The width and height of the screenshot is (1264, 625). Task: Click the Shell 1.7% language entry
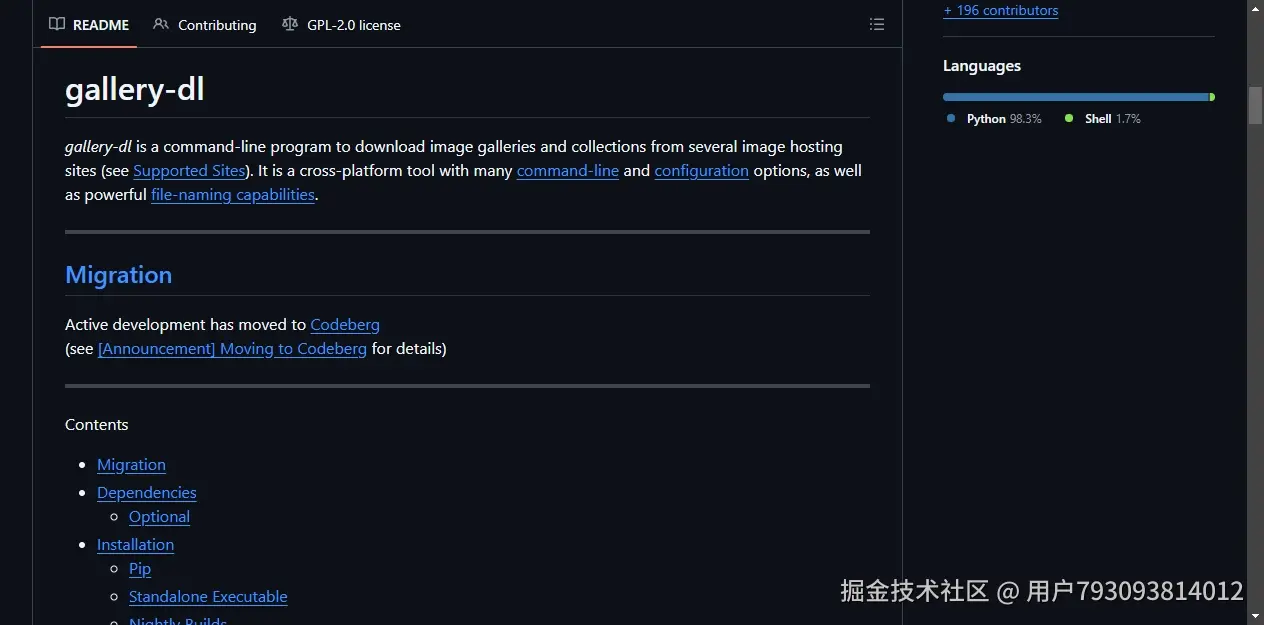pyautogui.click(x=1102, y=118)
